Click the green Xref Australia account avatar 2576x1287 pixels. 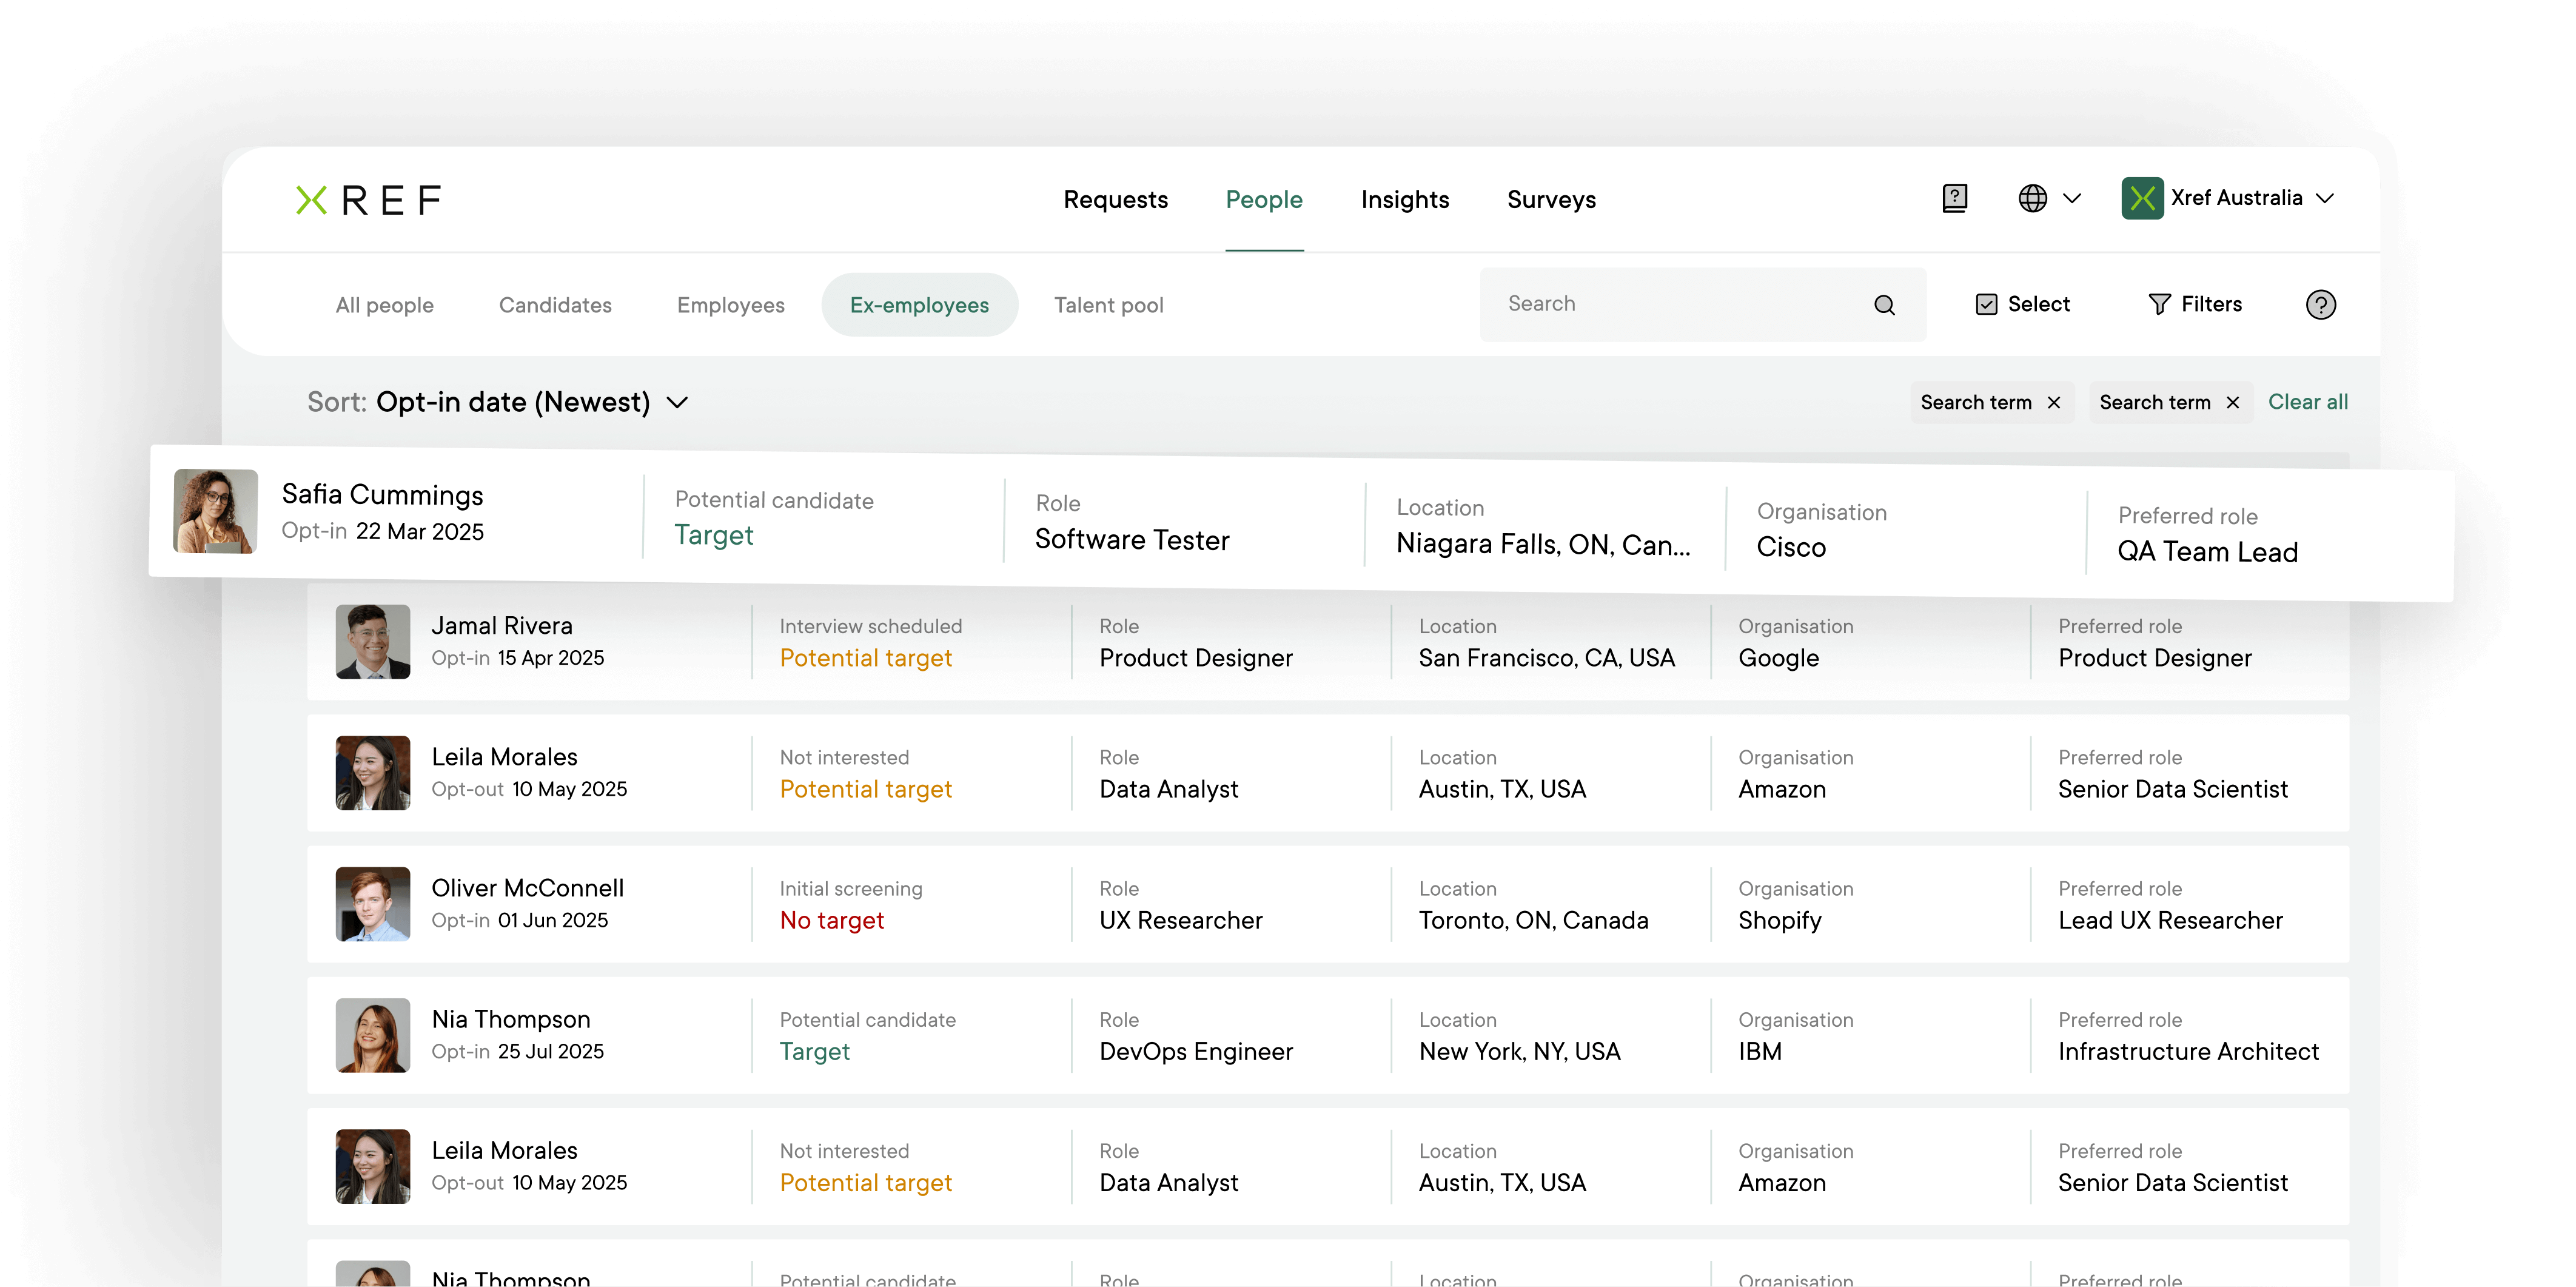(x=2142, y=198)
